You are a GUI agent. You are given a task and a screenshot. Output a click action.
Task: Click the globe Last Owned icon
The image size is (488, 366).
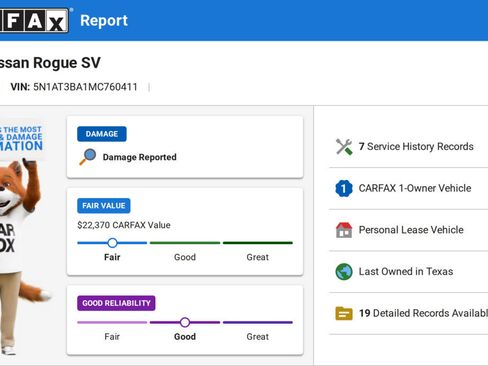click(x=344, y=272)
